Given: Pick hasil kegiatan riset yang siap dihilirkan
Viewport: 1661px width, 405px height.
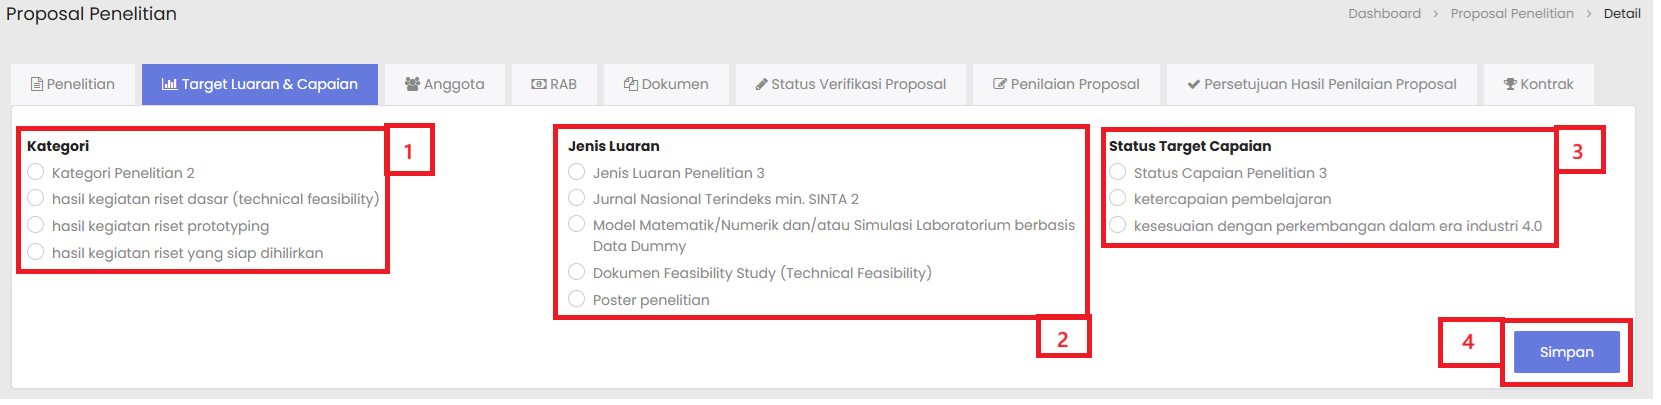Looking at the screenshot, I should click(x=36, y=252).
